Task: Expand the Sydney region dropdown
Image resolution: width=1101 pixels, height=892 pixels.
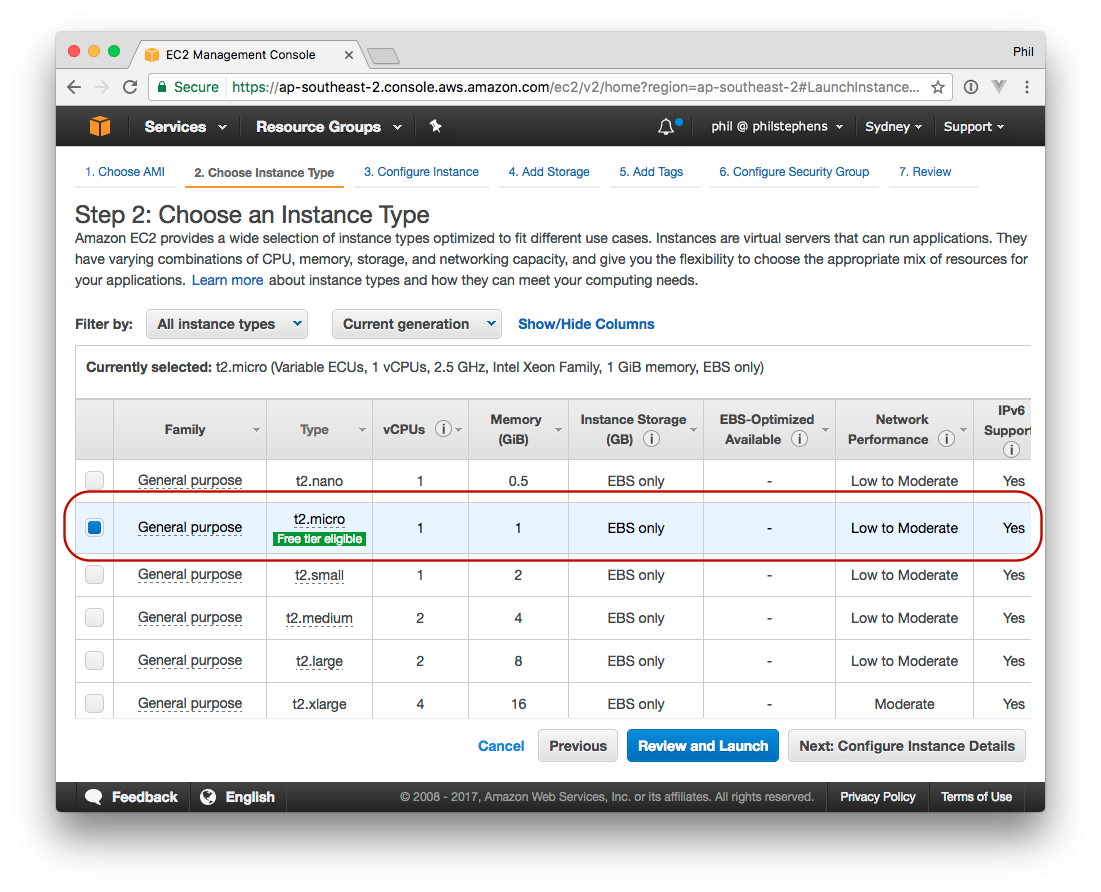Action: pyautogui.click(x=894, y=127)
